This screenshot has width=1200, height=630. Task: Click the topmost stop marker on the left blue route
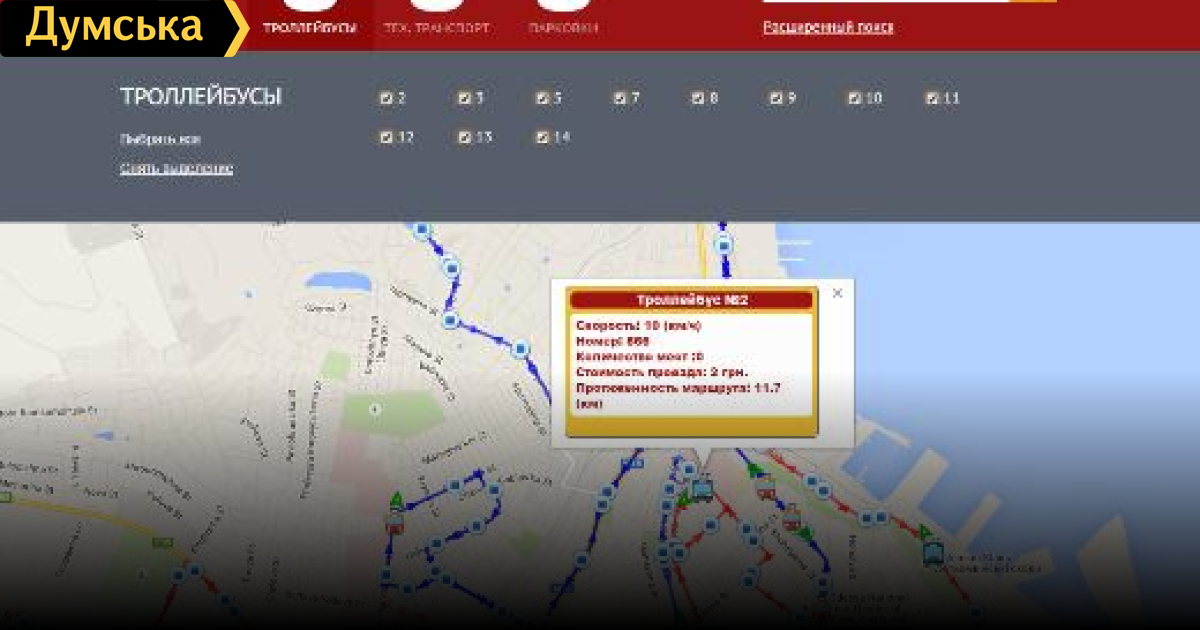(x=421, y=230)
